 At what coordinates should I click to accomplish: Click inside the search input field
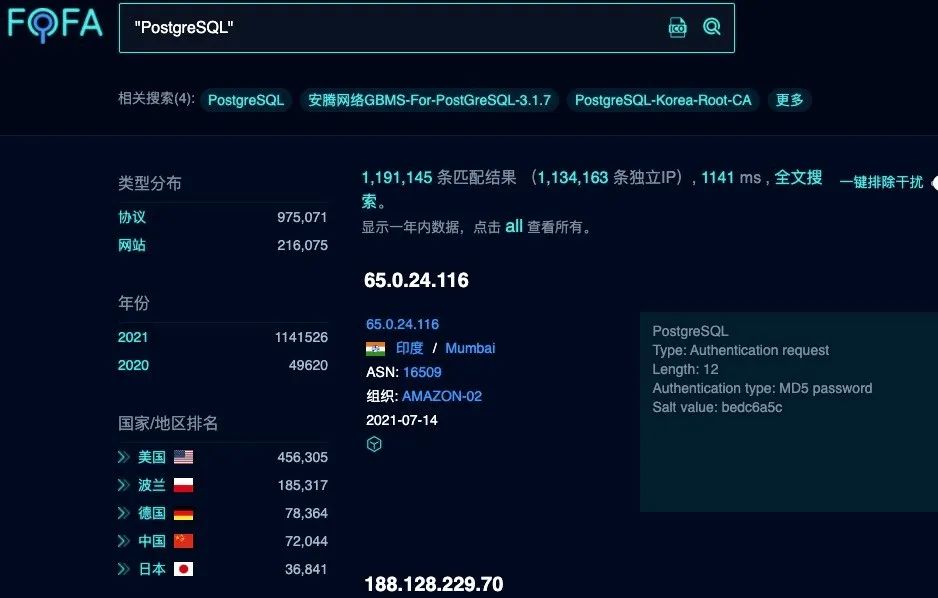(x=400, y=28)
